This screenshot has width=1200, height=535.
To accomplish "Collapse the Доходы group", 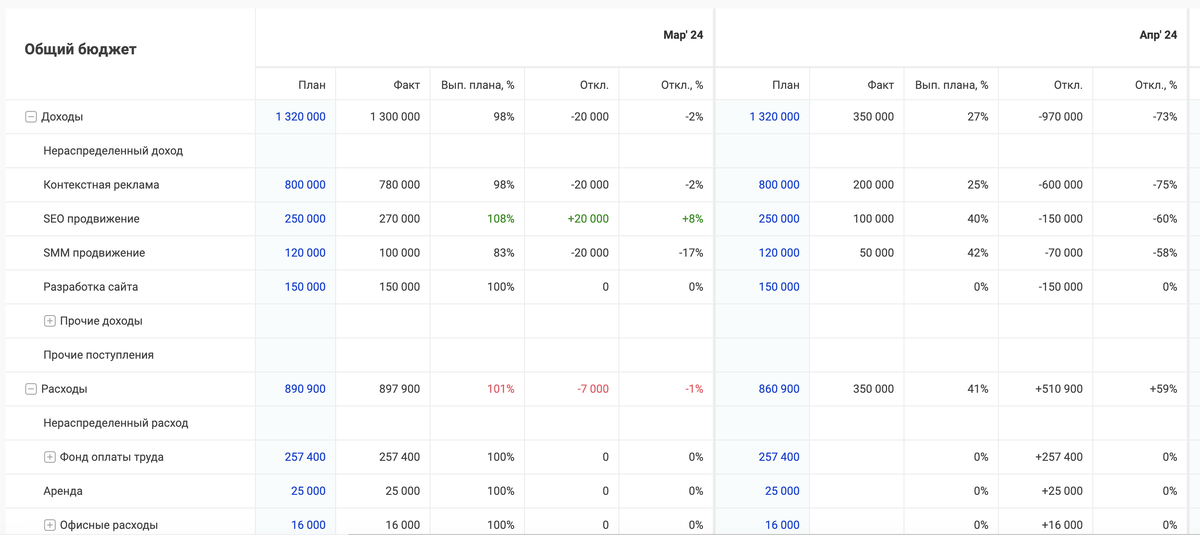I will click(31, 117).
